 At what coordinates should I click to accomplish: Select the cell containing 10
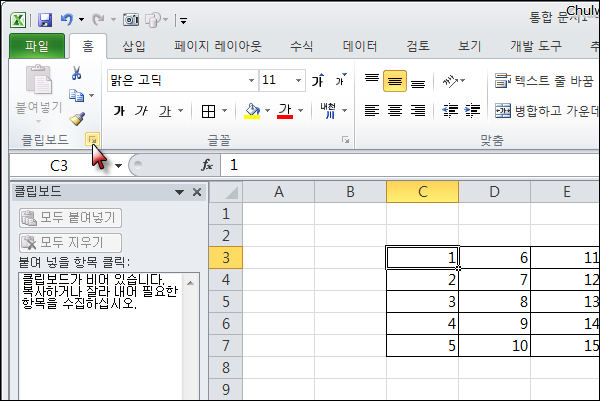click(x=494, y=346)
